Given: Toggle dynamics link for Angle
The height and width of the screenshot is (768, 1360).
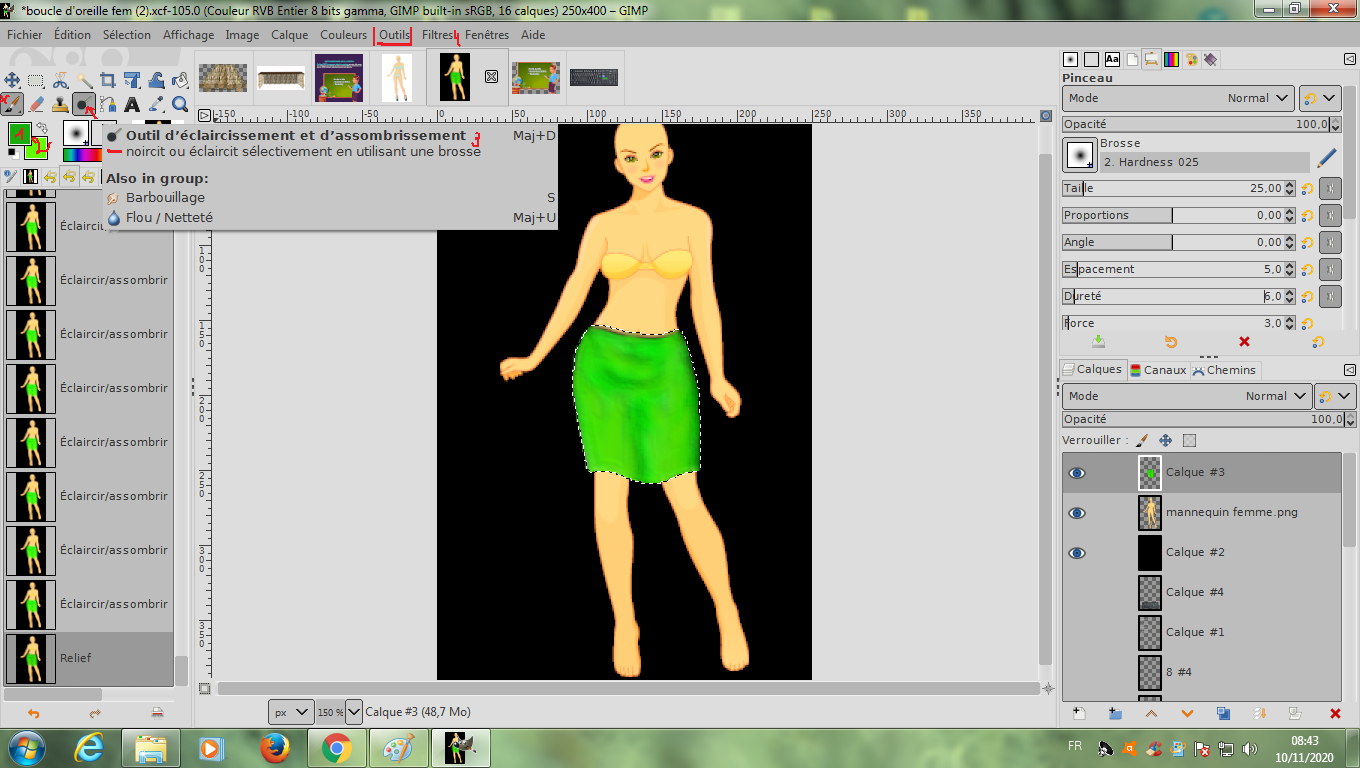Looking at the screenshot, I should point(1330,242).
